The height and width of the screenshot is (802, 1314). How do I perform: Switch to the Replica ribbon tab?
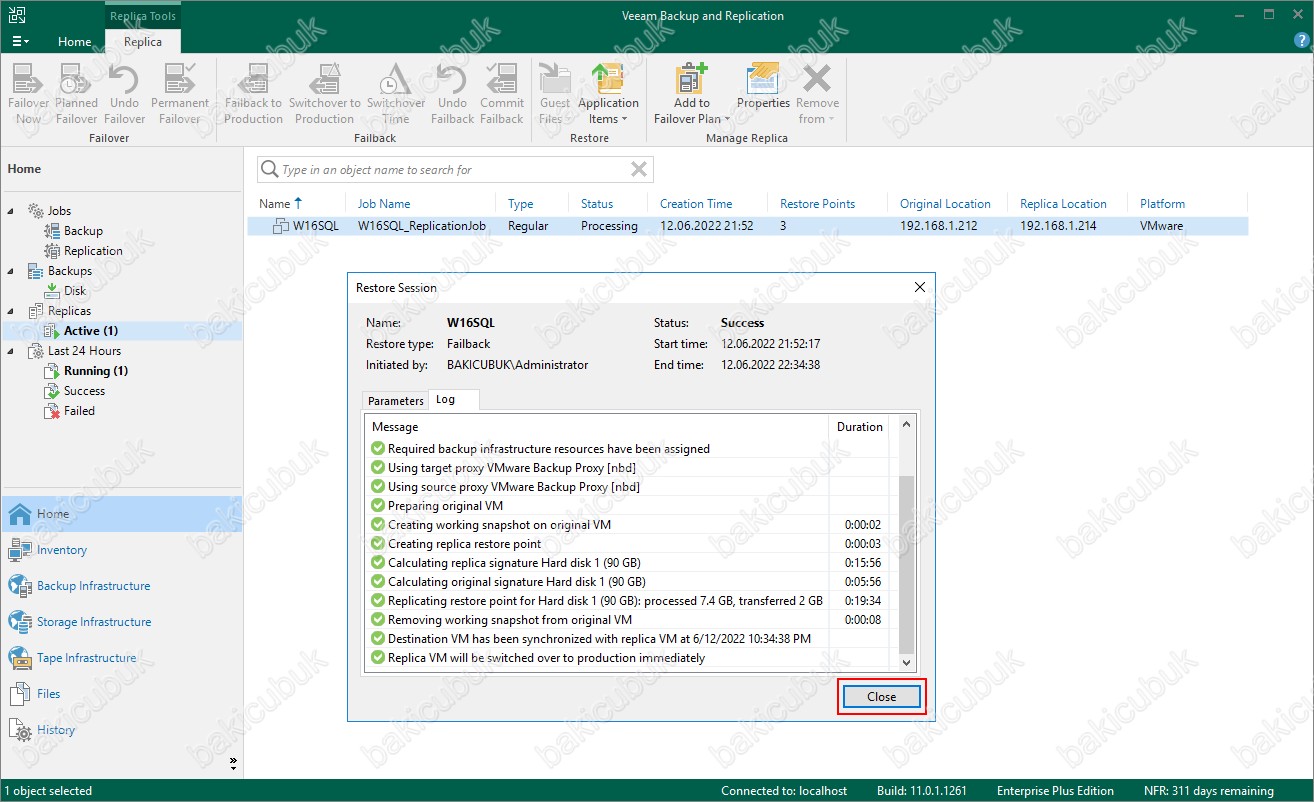click(x=143, y=42)
